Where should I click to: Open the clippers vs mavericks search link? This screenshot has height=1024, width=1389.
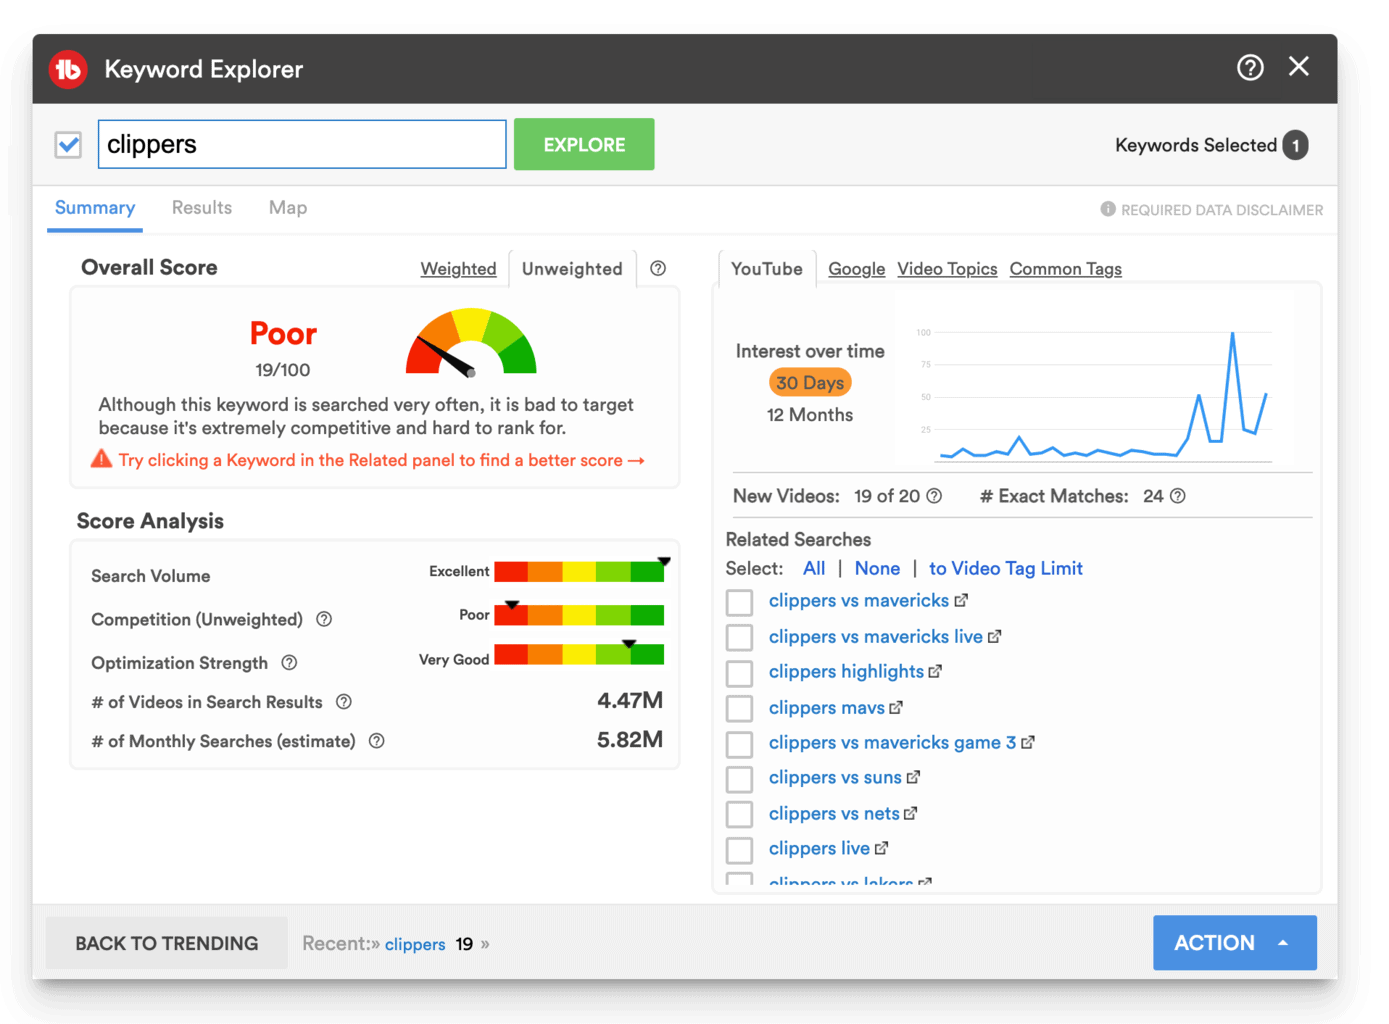tap(859, 600)
